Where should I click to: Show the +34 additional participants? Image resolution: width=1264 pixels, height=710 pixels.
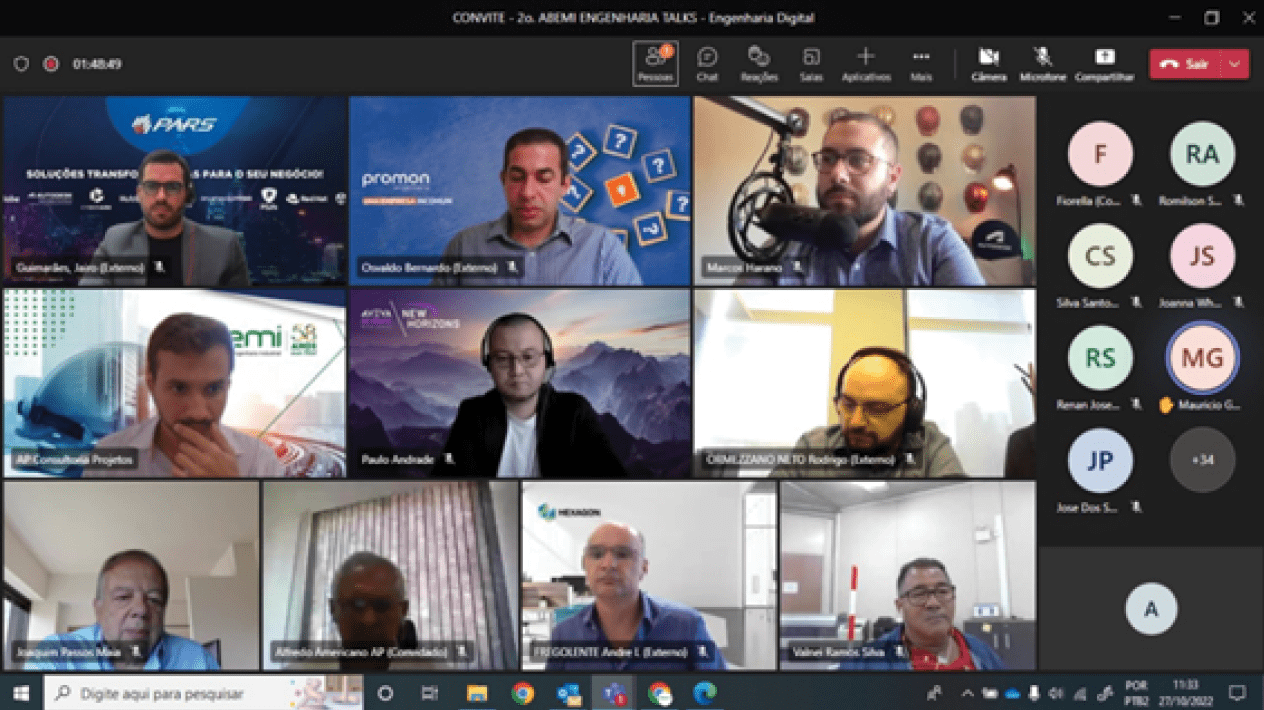click(1202, 460)
